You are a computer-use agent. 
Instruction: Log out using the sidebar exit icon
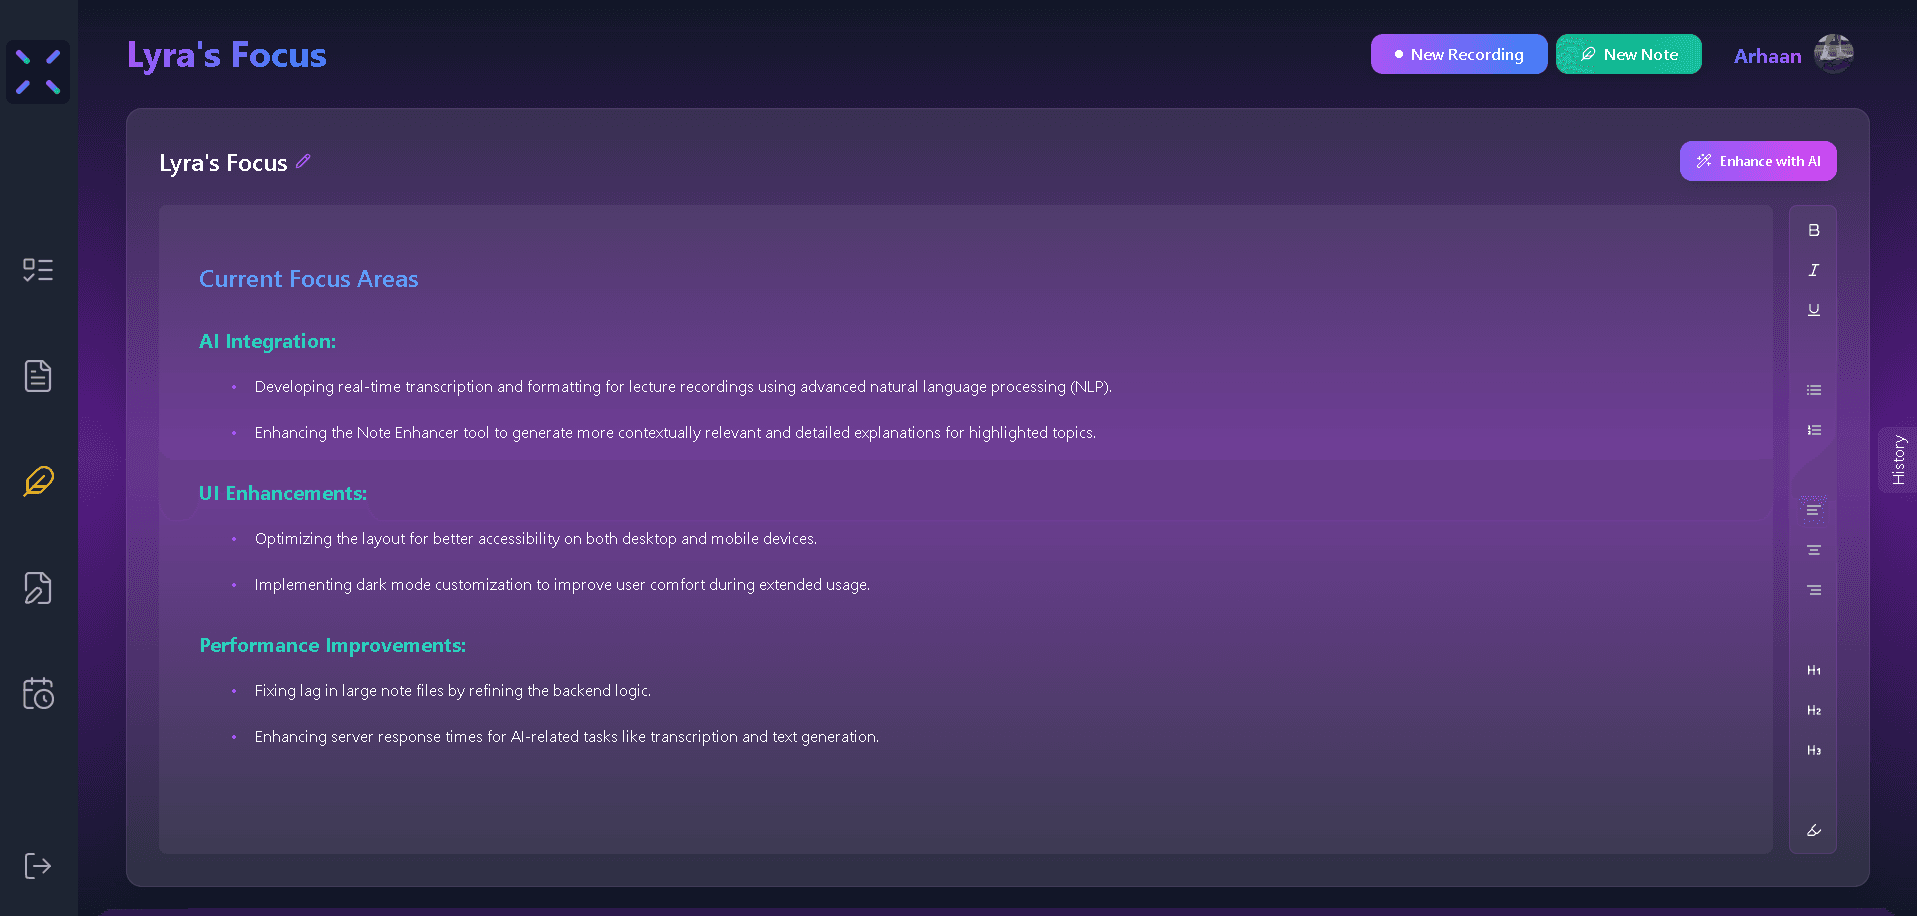tap(38, 866)
